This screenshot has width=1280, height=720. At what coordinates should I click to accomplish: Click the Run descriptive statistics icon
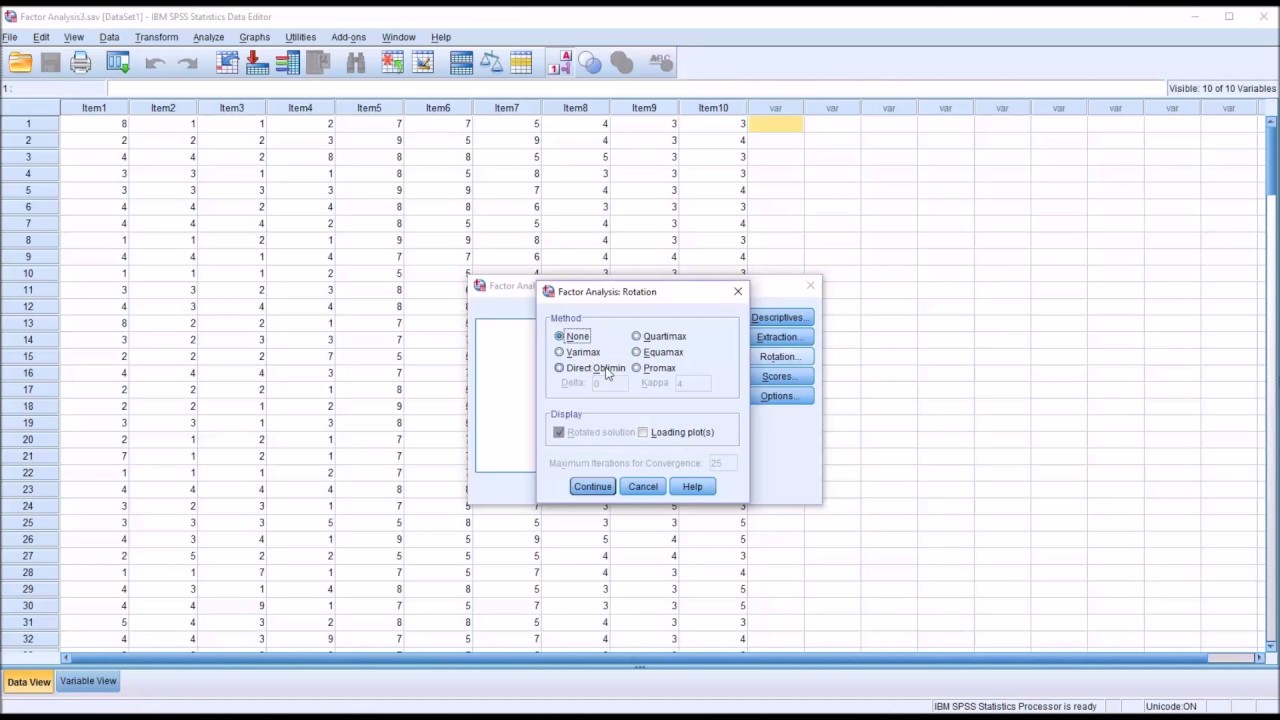click(x=318, y=63)
